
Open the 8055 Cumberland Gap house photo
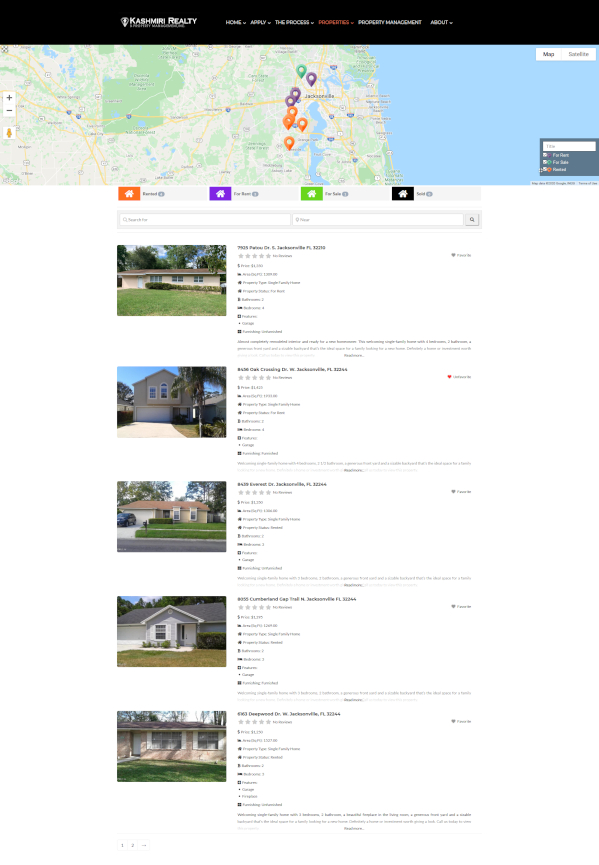[172, 631]
